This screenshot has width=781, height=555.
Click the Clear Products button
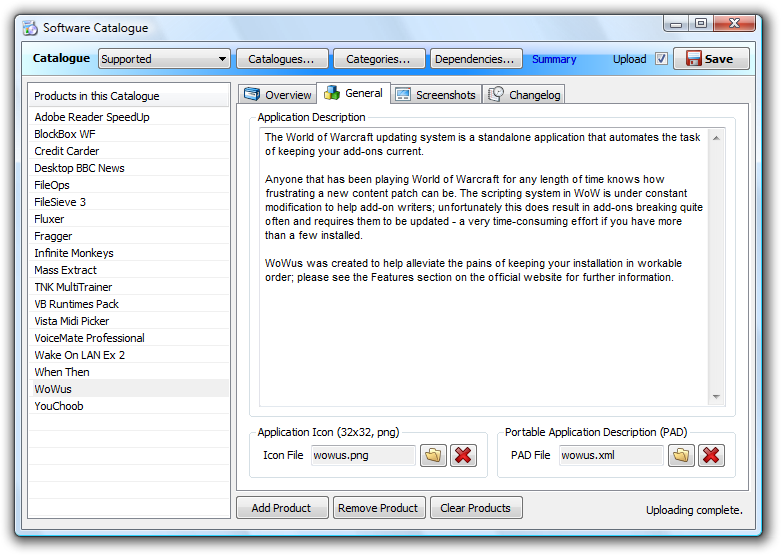point(476,508)
